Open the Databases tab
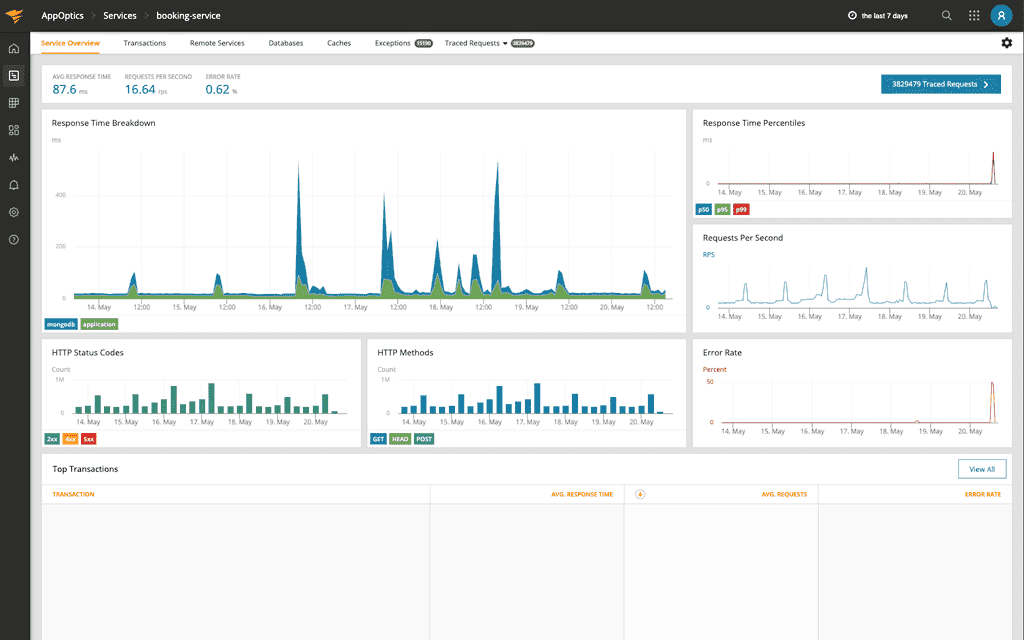This screenshot has width=1024, height=640. [x=286, y=43]
